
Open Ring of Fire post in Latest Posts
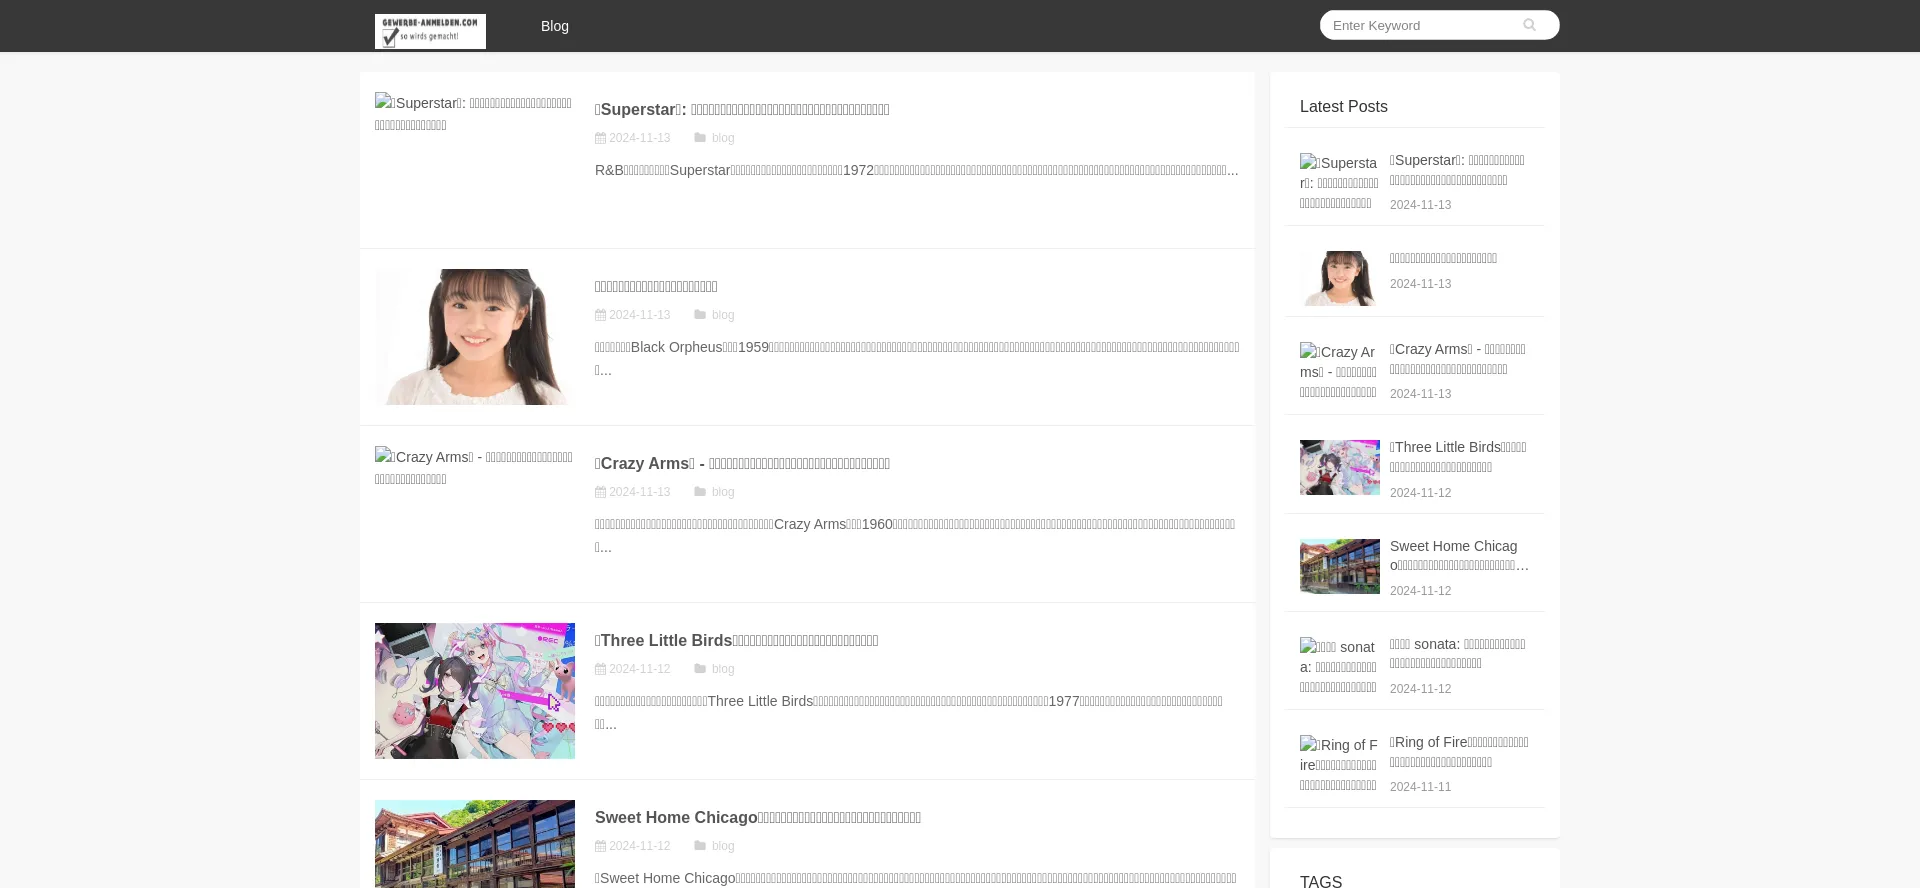(x=1459, y=752)
